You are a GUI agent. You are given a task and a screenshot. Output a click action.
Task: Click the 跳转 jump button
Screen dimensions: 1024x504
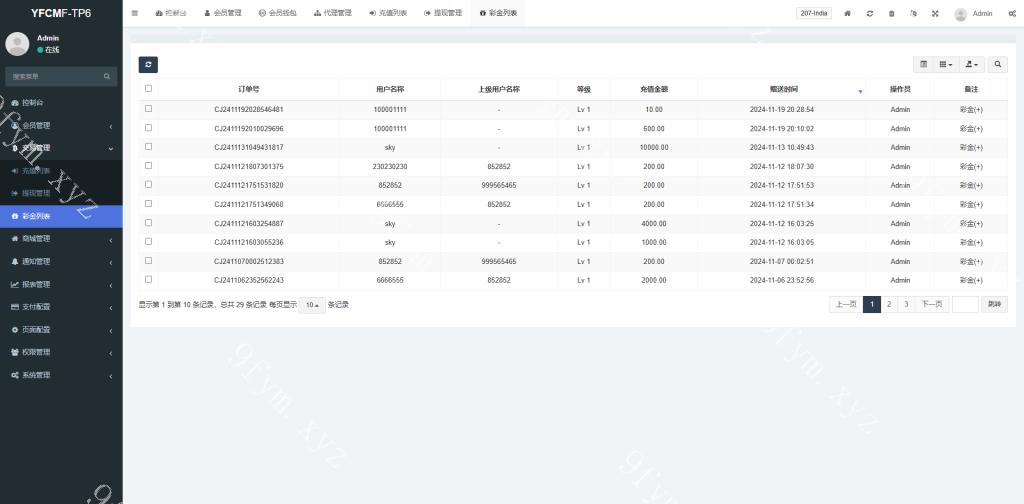pyautogui.click(x=994, y=304)
